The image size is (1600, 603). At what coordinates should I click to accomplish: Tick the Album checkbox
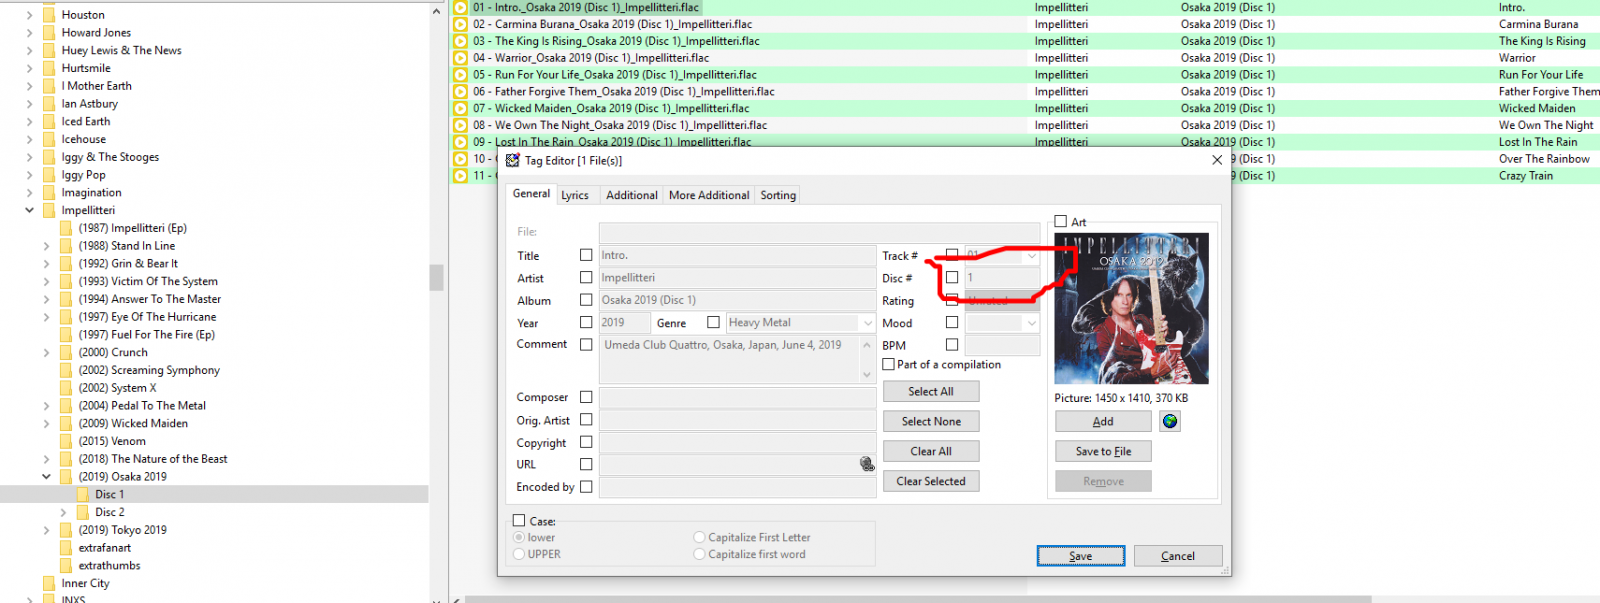coord(586,300)
